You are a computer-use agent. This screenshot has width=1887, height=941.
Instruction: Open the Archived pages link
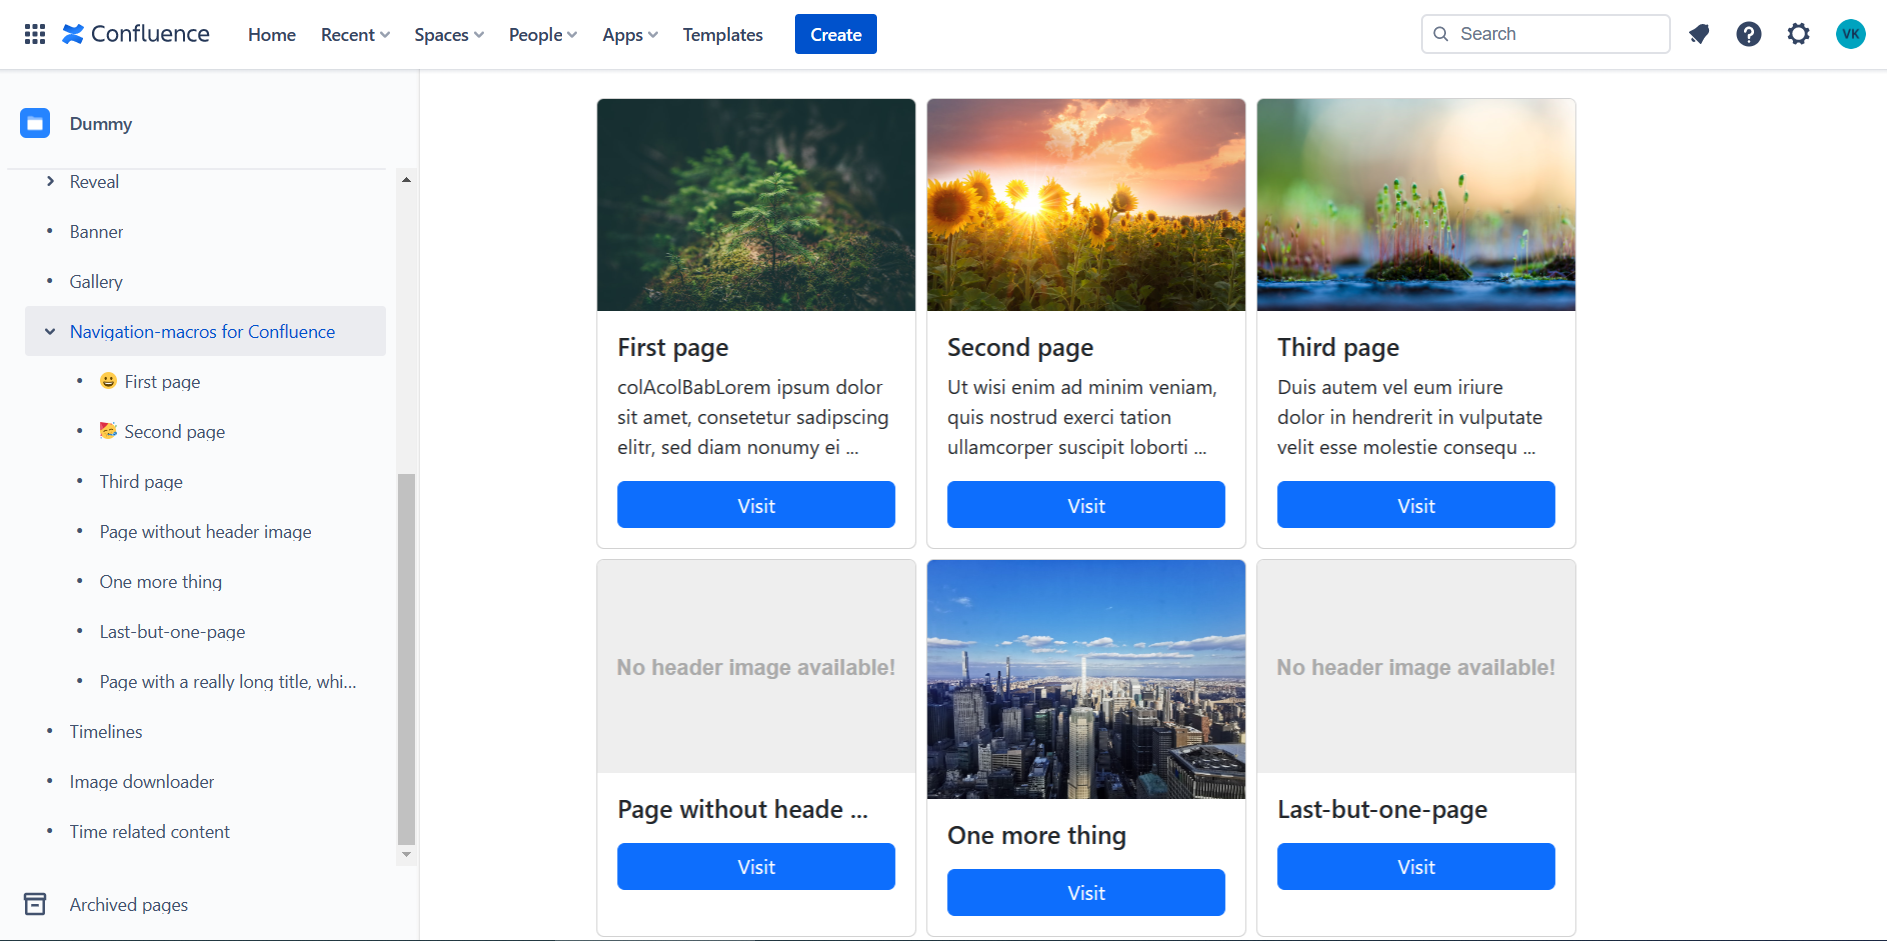129,904
